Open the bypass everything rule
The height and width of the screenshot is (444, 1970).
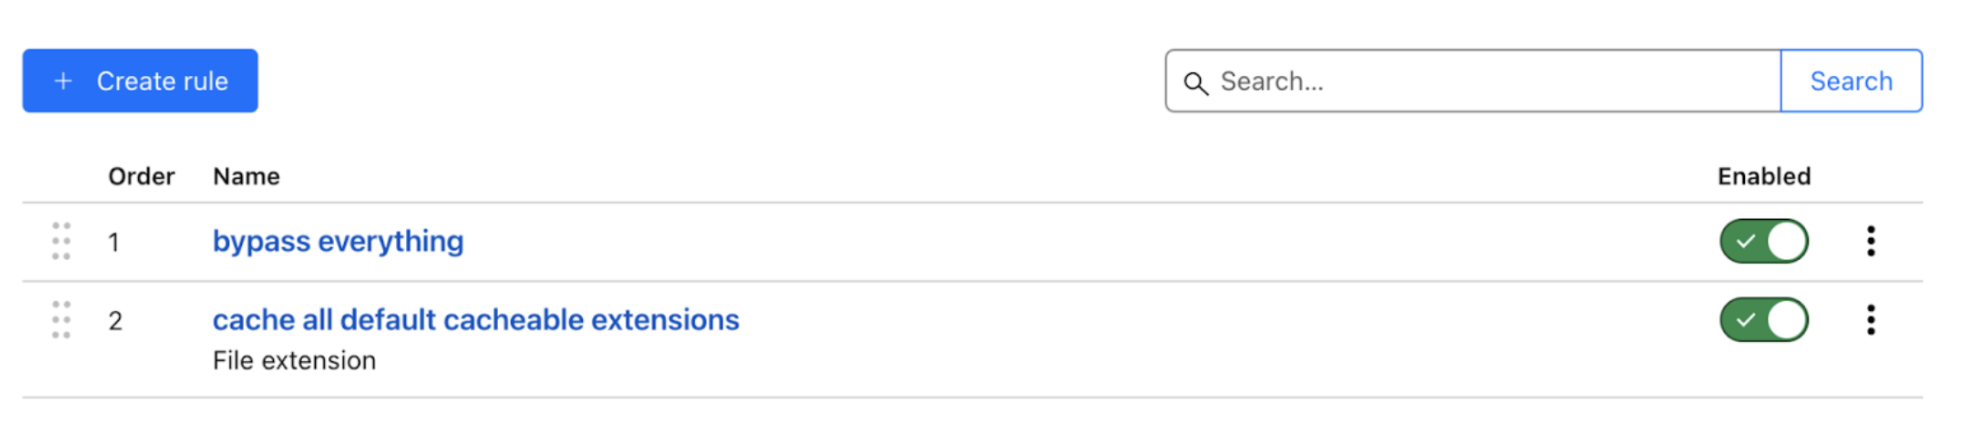click(x=338, y=241)
